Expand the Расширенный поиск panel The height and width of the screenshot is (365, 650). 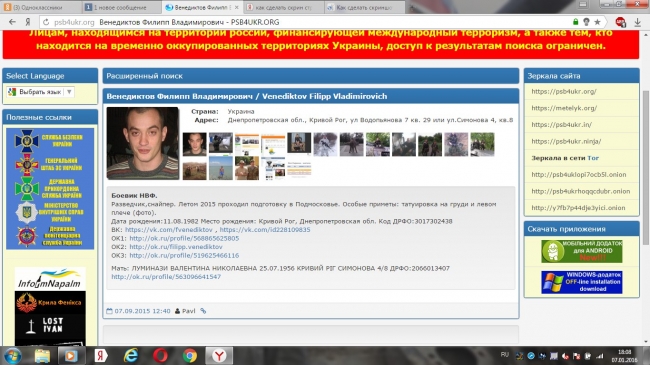pos(310,76)
